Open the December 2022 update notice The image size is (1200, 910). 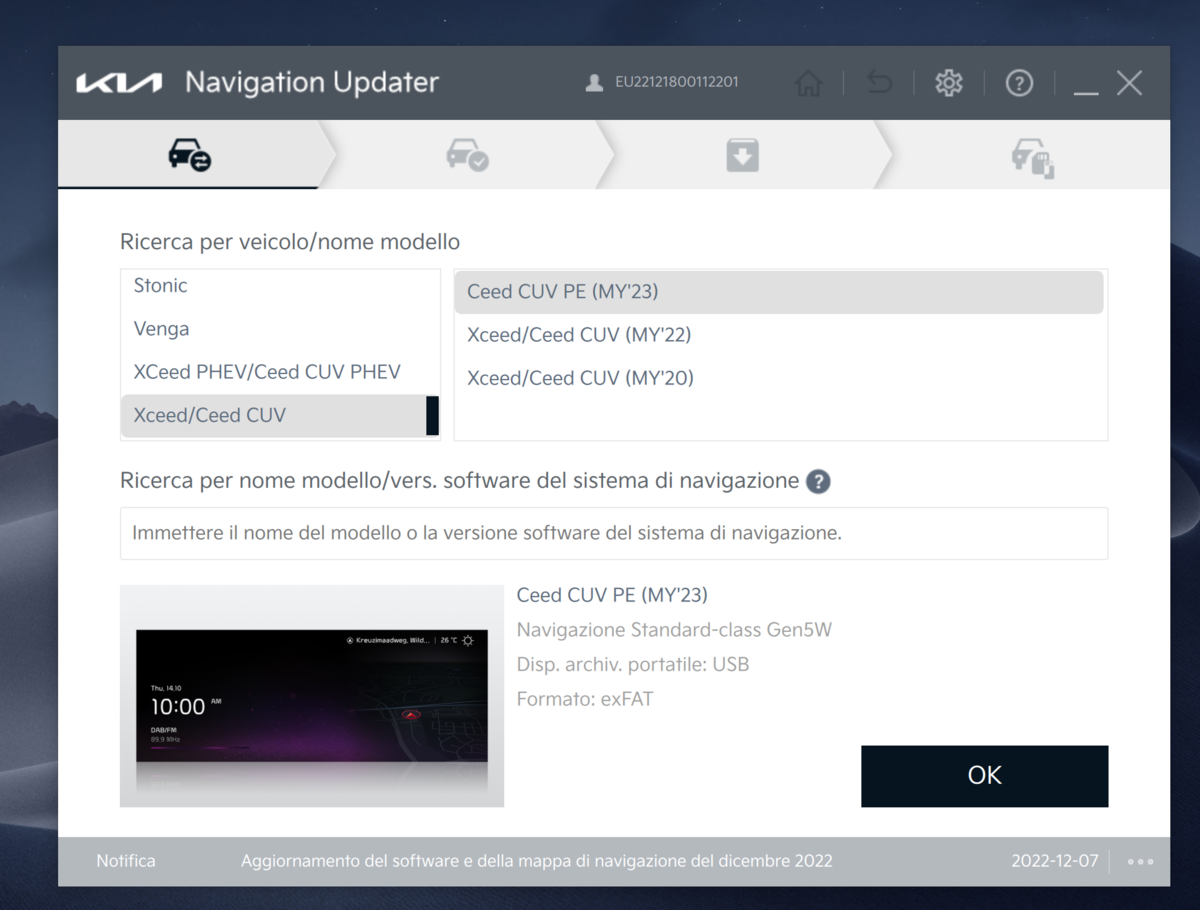pos(536,861)
